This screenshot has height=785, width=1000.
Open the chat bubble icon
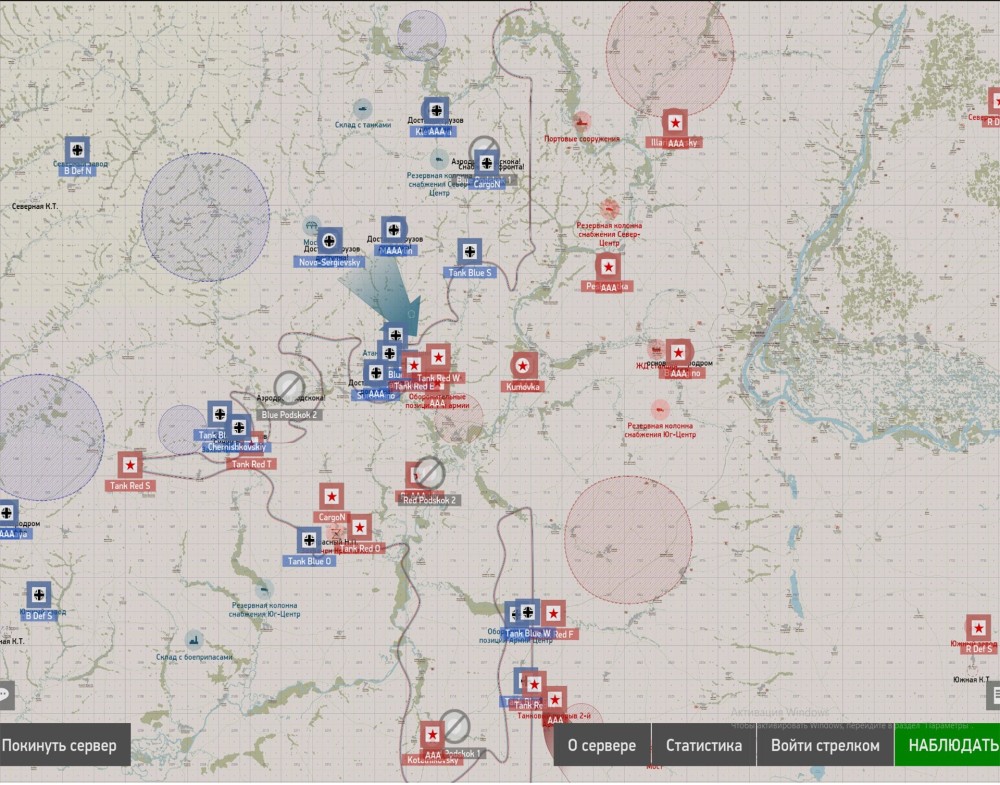tap(5, 695)
